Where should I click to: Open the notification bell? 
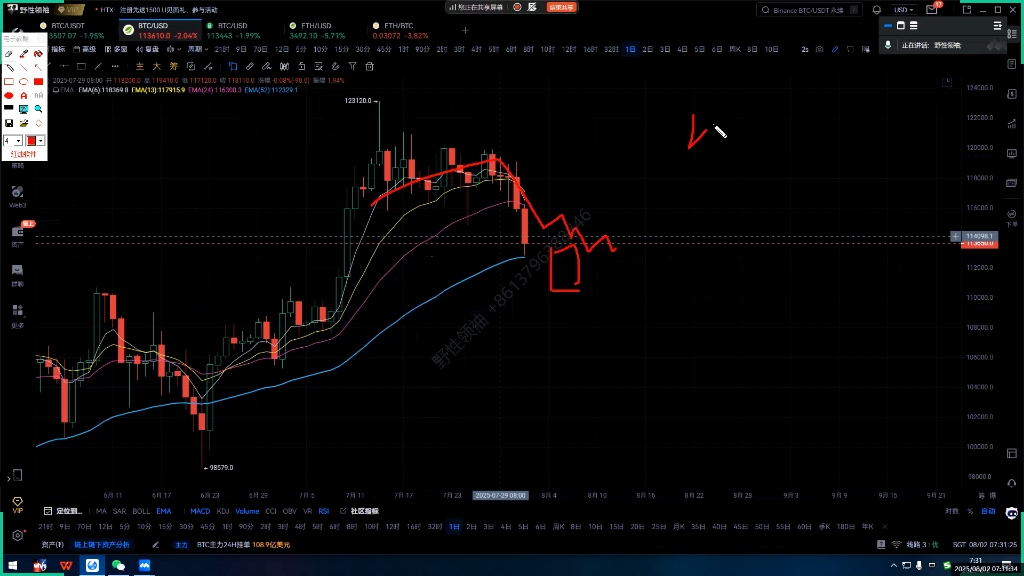coord(877,10)
